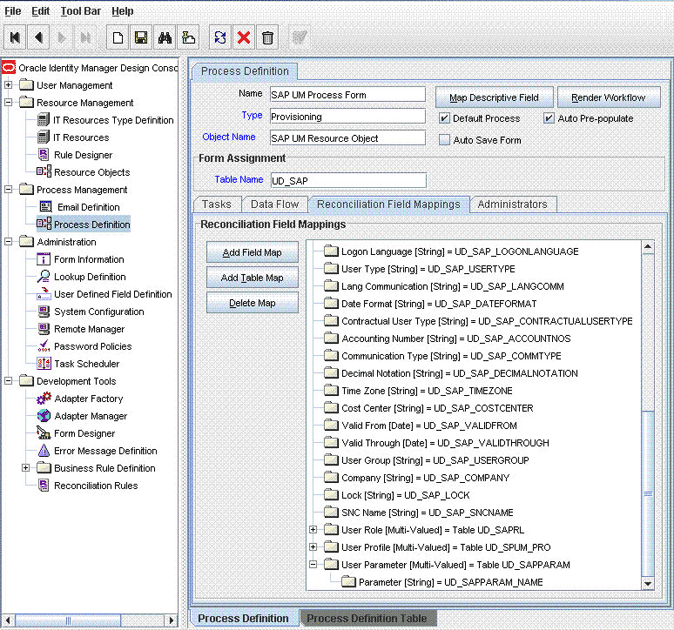Image resolution: width=674 pixels, height=630 pixels.
Task: Open Adapter Factory gears icon
Action: click(44, 398)
